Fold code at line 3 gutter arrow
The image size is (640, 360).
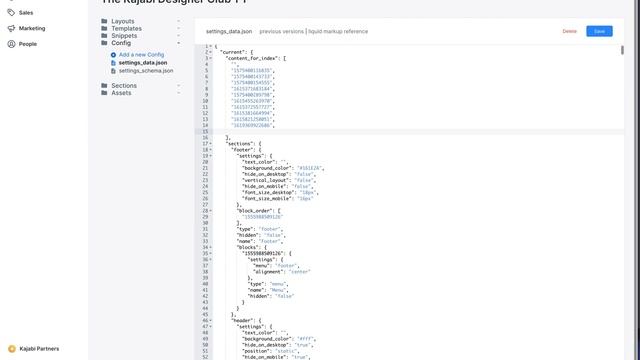point(211,58)
